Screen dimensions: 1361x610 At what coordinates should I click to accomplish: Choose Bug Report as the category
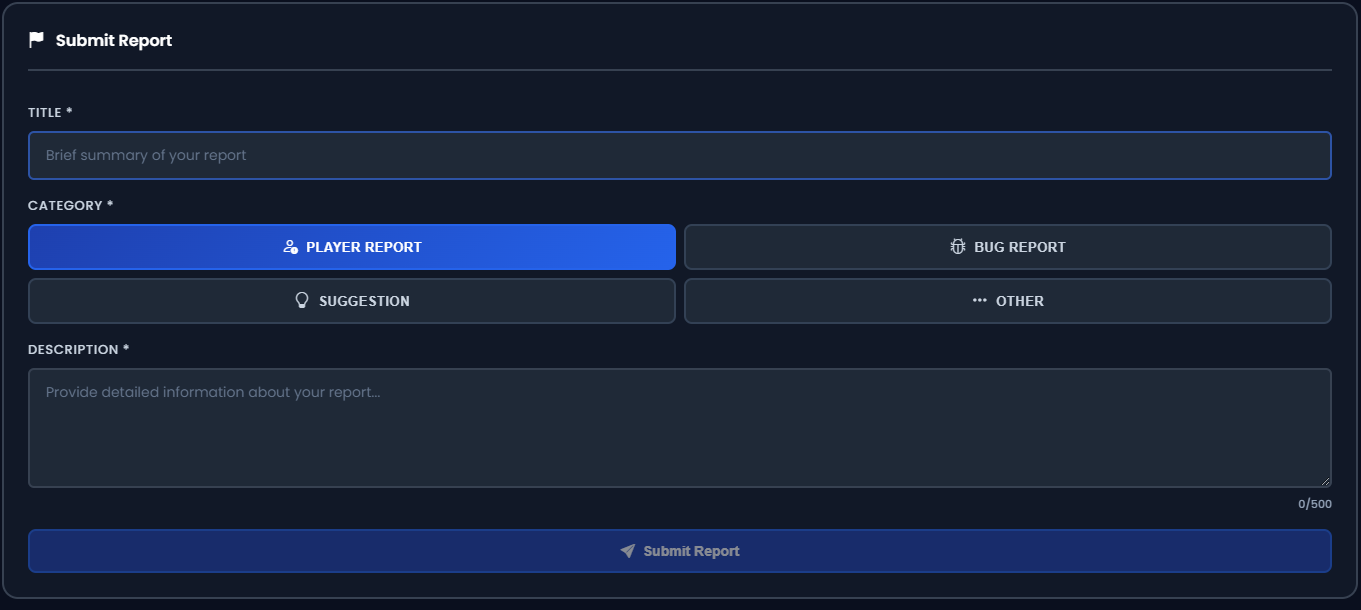[1007, 247]
